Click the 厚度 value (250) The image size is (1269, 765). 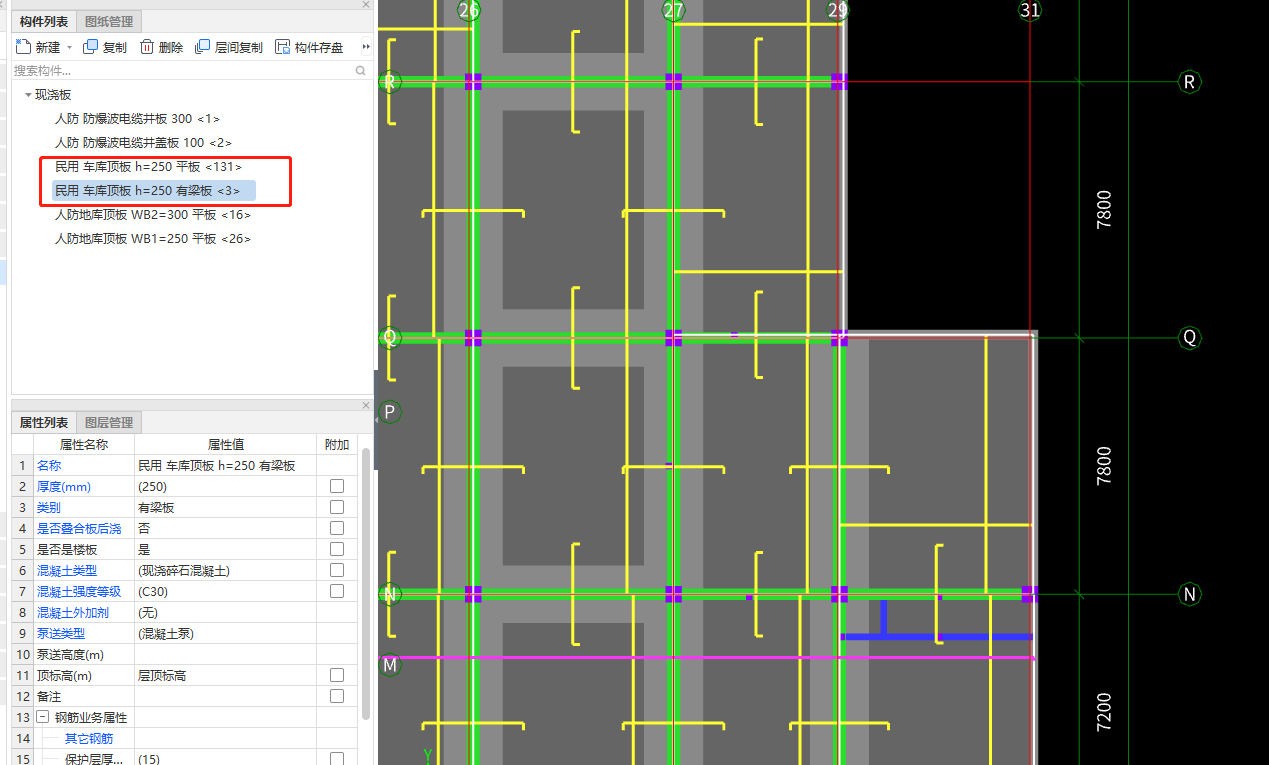(x=226, y=486)
